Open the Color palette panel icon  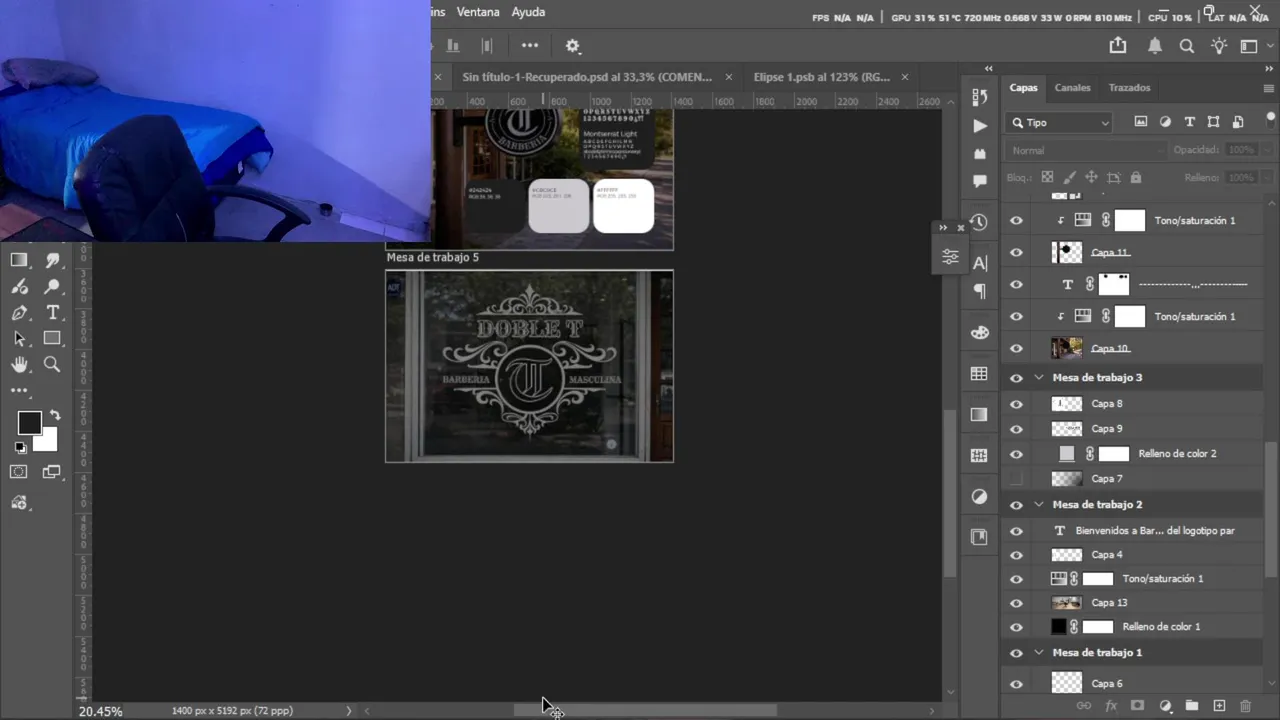[979, 333]
